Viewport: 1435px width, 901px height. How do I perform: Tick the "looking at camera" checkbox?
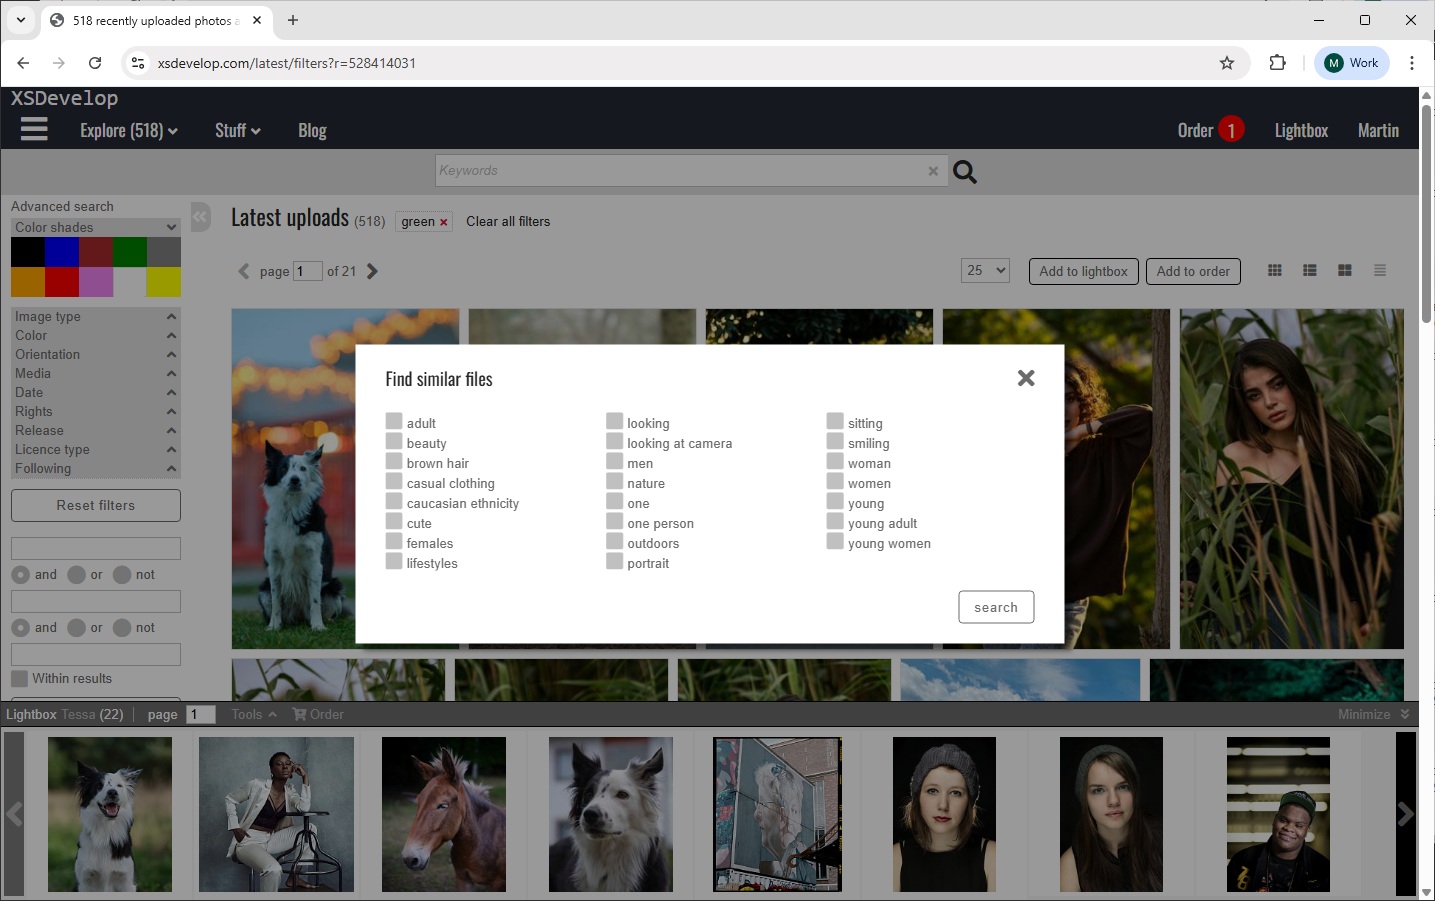pos(614,442)
